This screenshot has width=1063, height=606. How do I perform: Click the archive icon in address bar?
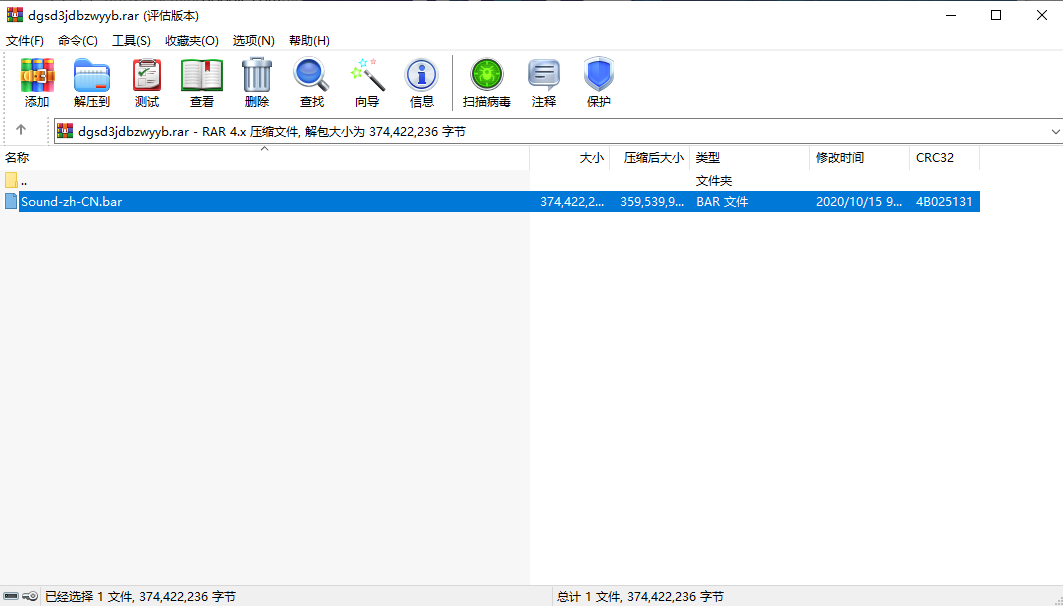[x=65, y=132]
